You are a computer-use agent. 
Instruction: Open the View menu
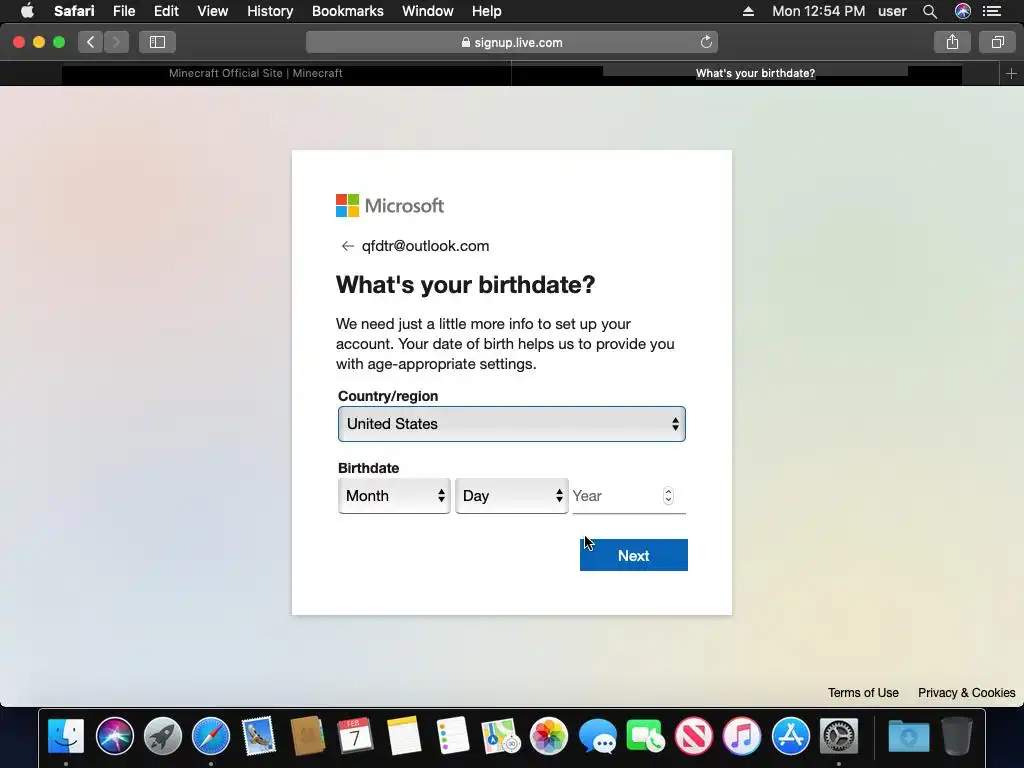tap(212, 11)
